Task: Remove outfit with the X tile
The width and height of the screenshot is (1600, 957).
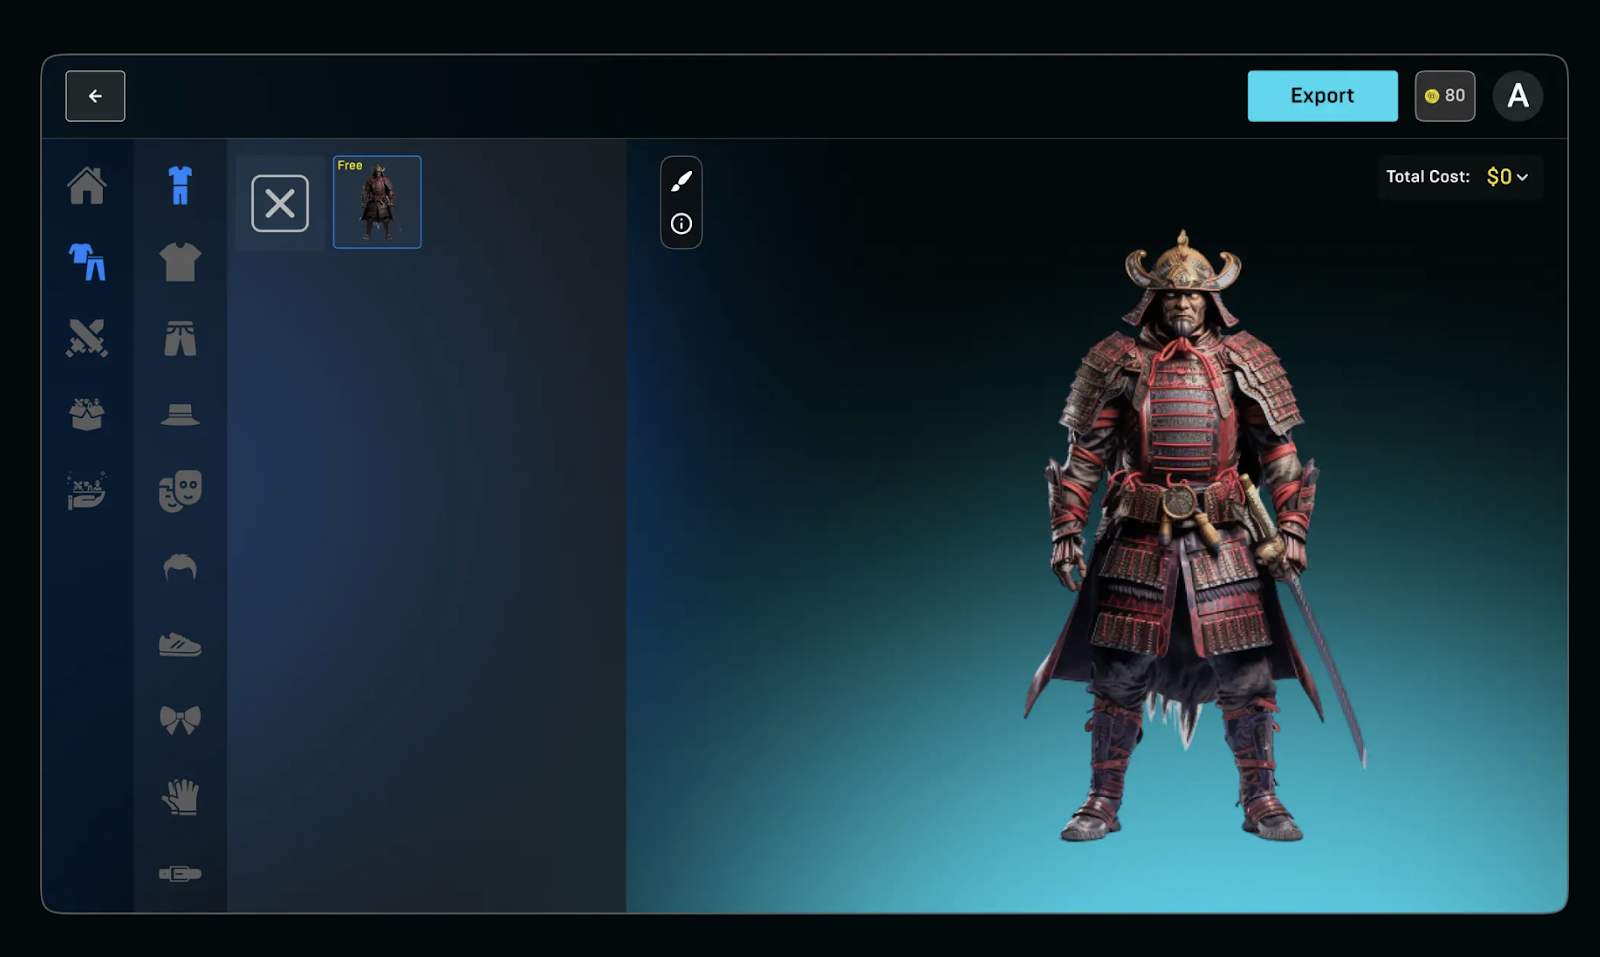Action: pyautogui.click(x=280, y=203)
